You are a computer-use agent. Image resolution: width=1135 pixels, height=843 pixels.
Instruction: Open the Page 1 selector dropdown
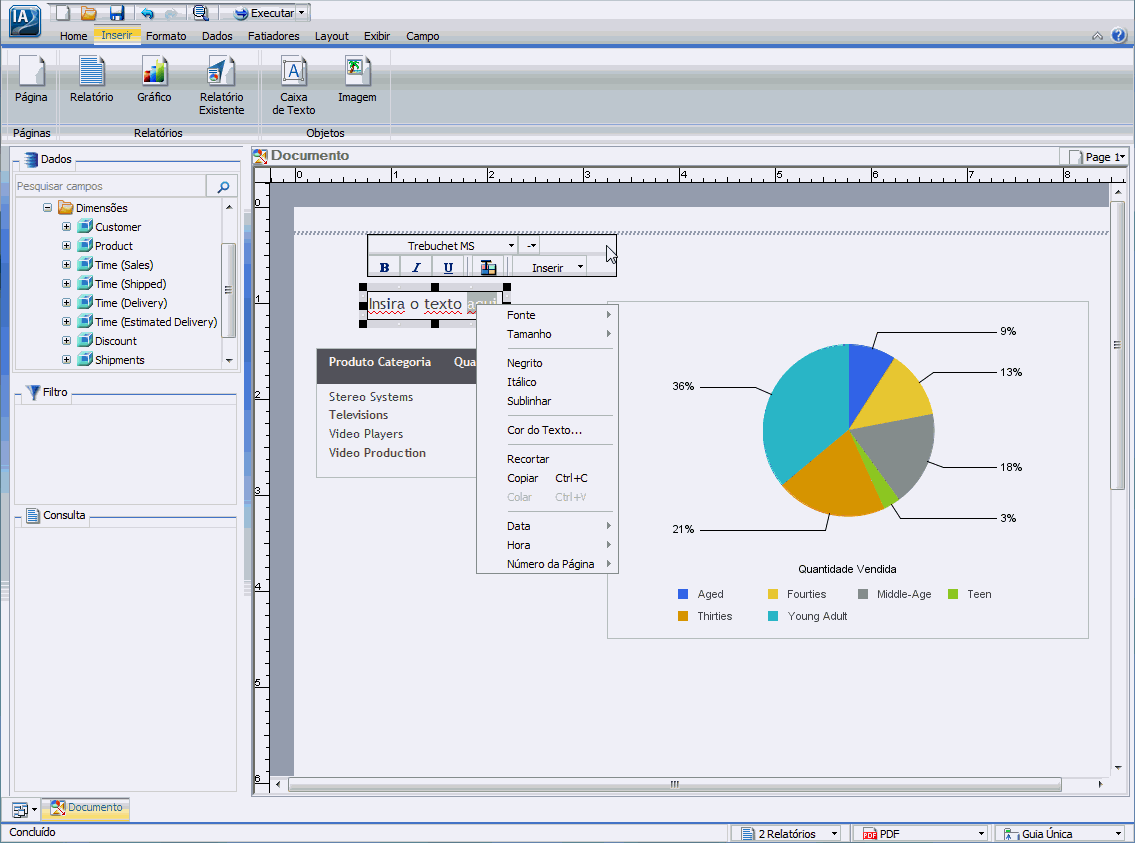coord(1099,156)
